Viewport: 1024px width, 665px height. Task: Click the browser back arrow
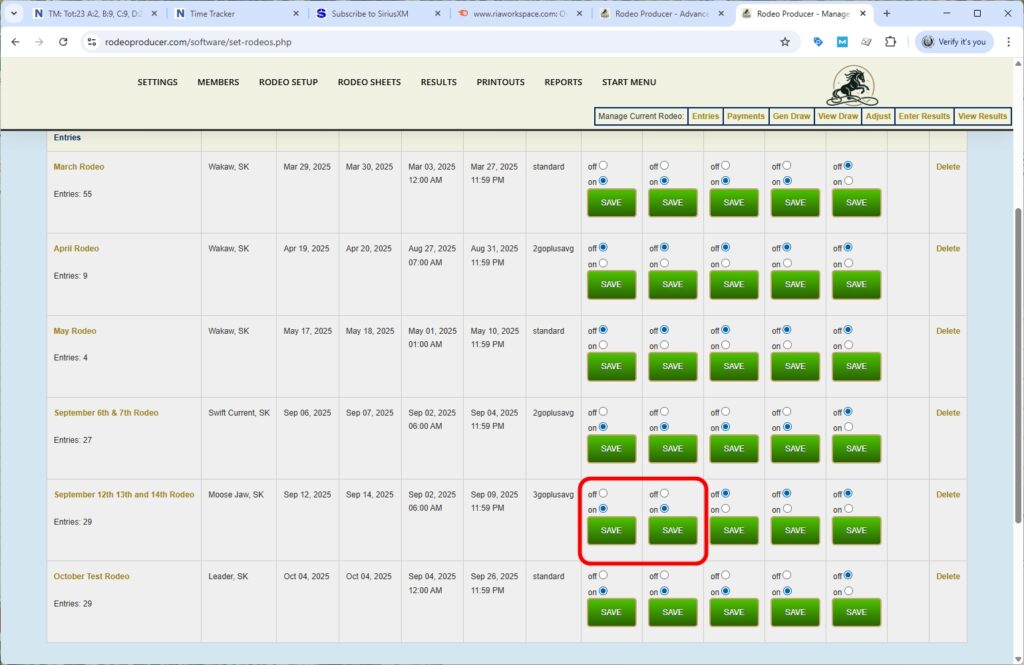click(15, 42)
